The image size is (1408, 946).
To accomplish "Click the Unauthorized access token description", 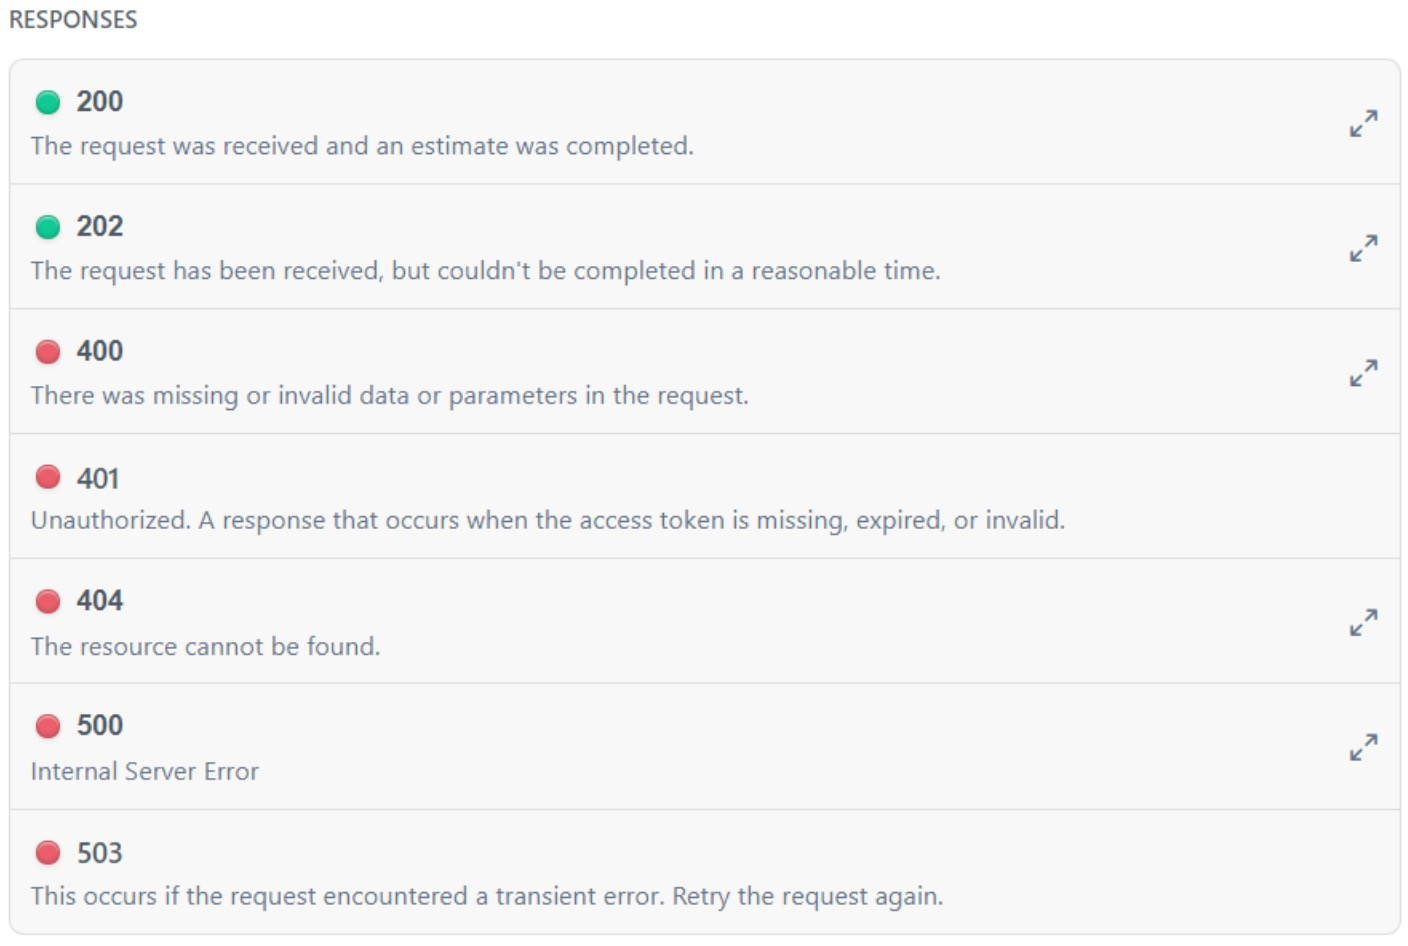I will click(547, 521).
